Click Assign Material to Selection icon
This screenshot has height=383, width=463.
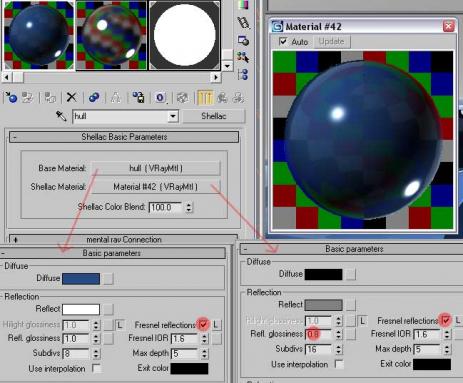[50, 97]
